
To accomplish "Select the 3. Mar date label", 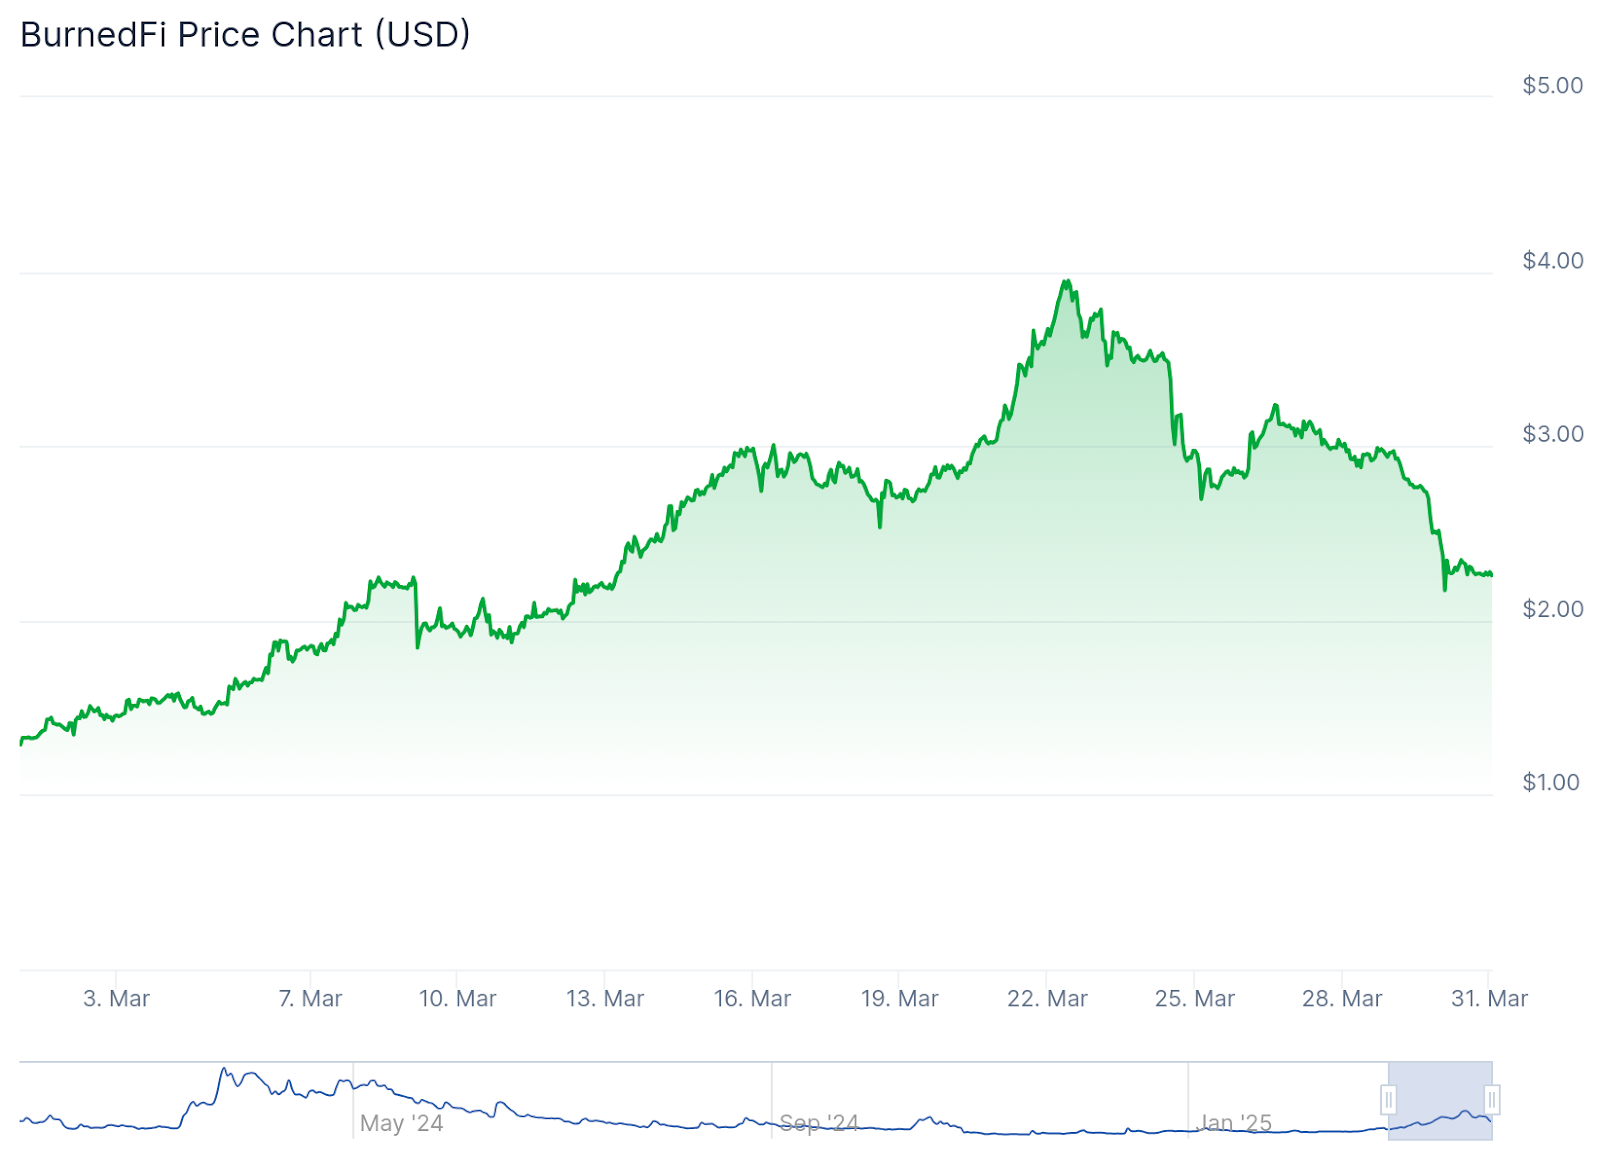I will click(116, 998).
